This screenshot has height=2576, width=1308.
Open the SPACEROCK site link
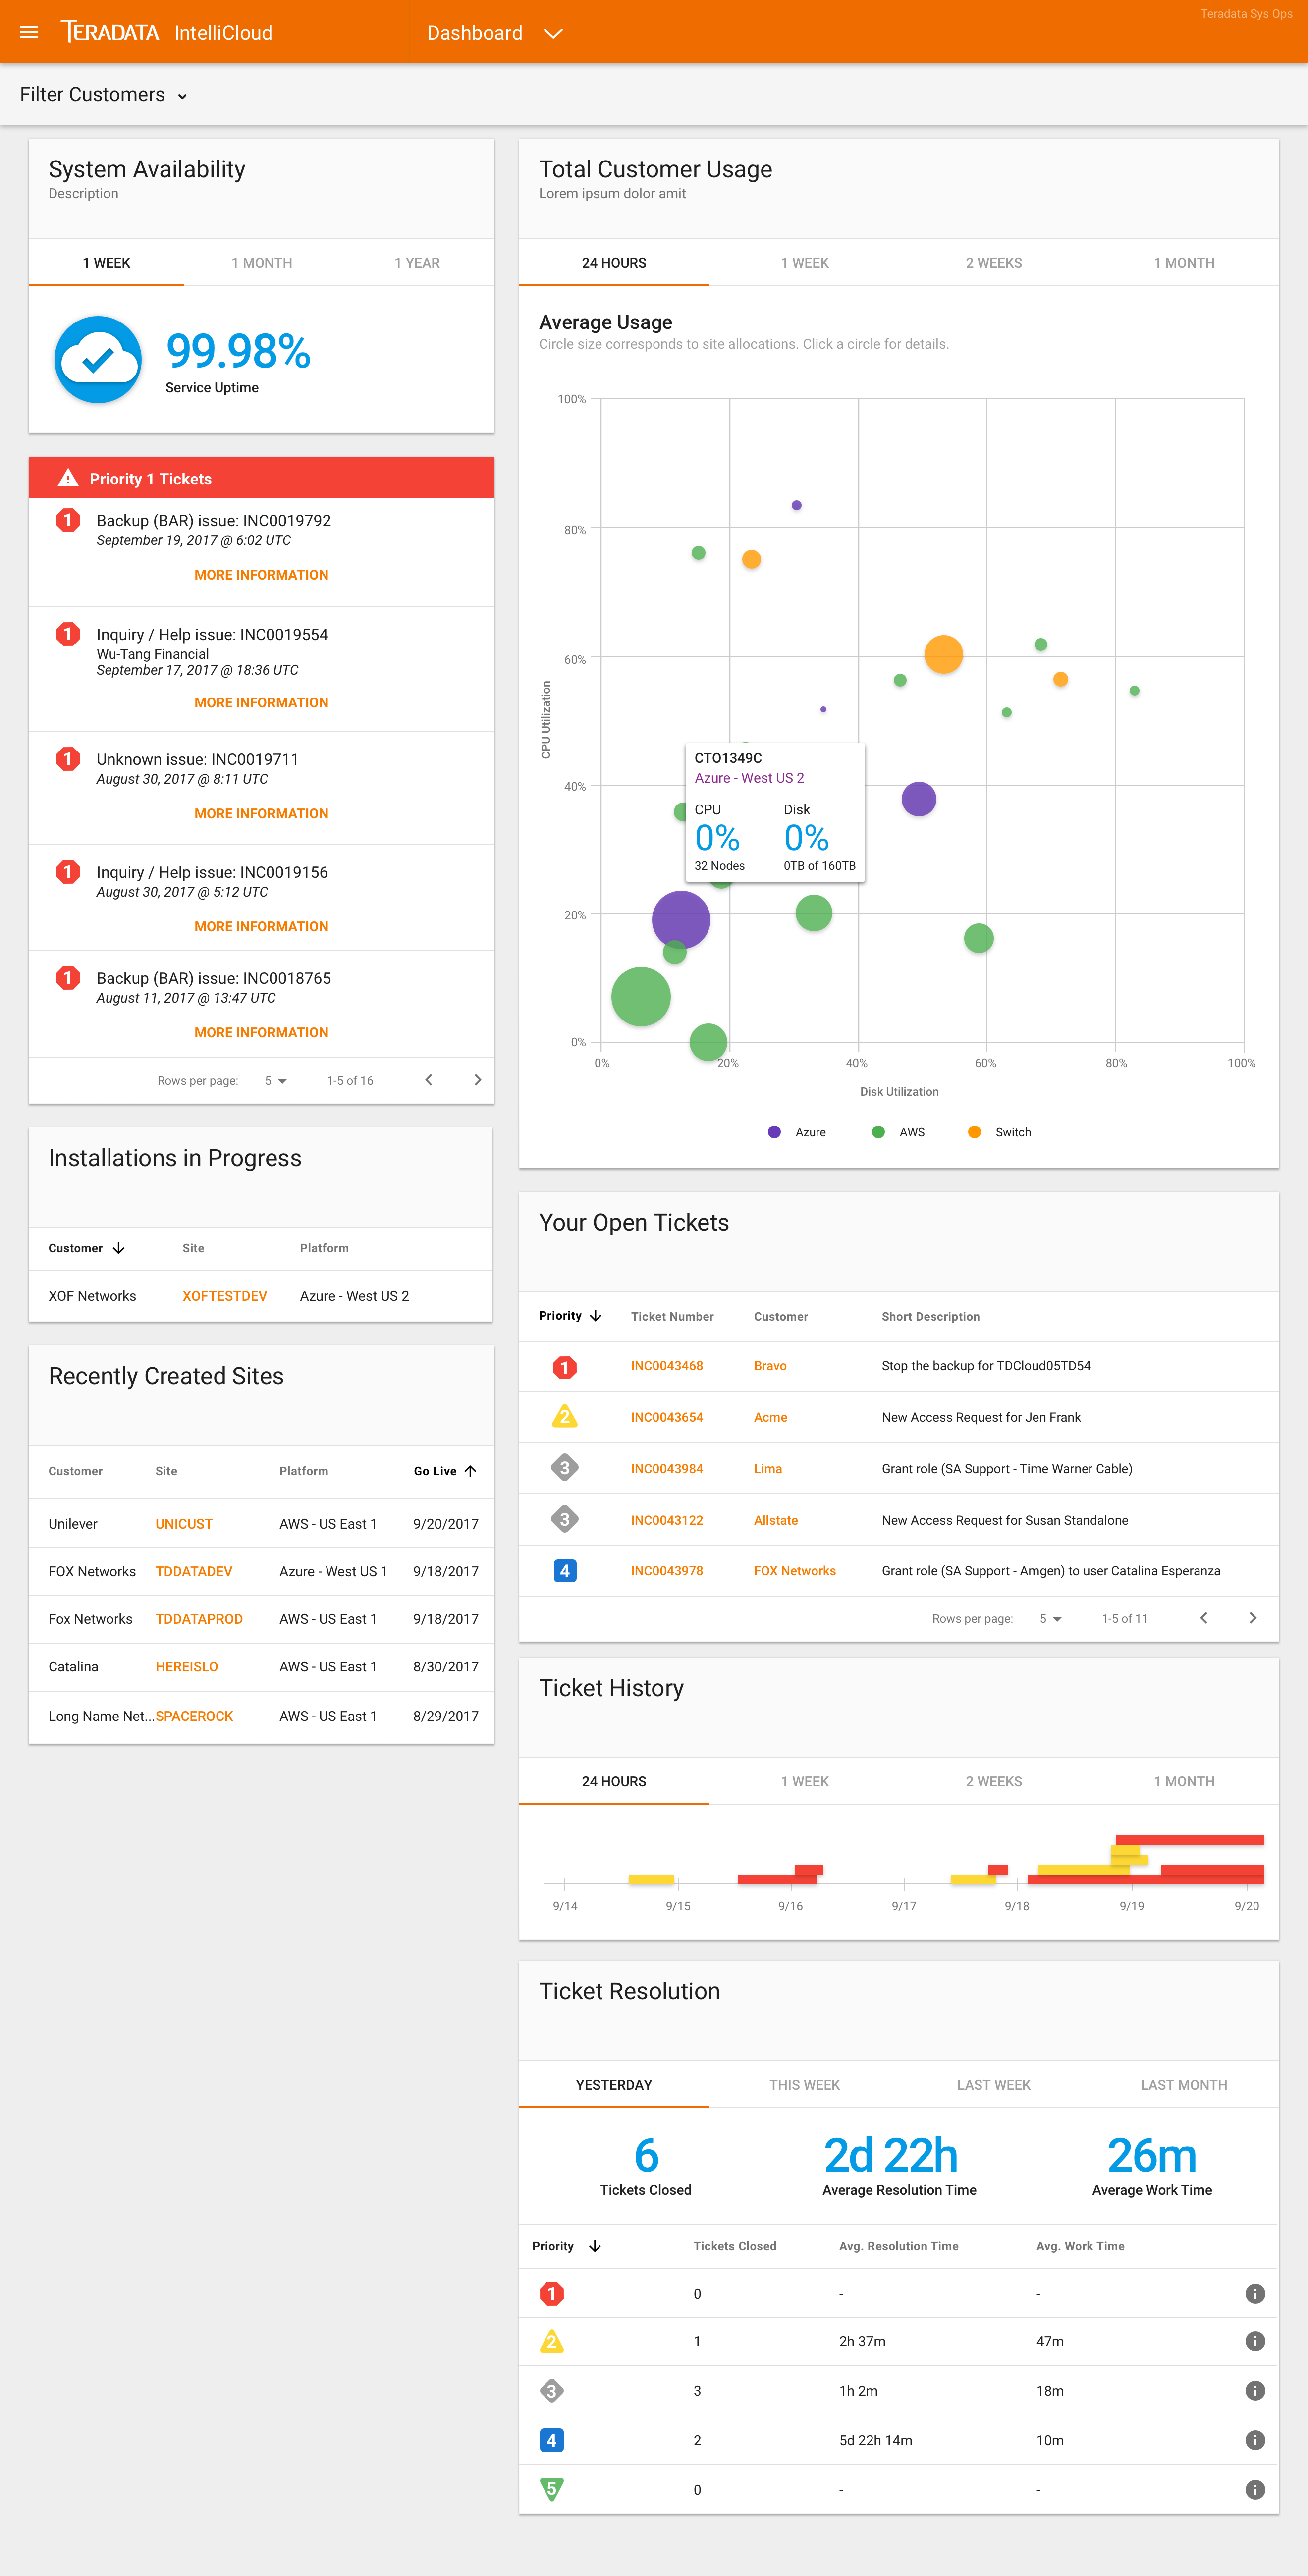point(194,1716)
